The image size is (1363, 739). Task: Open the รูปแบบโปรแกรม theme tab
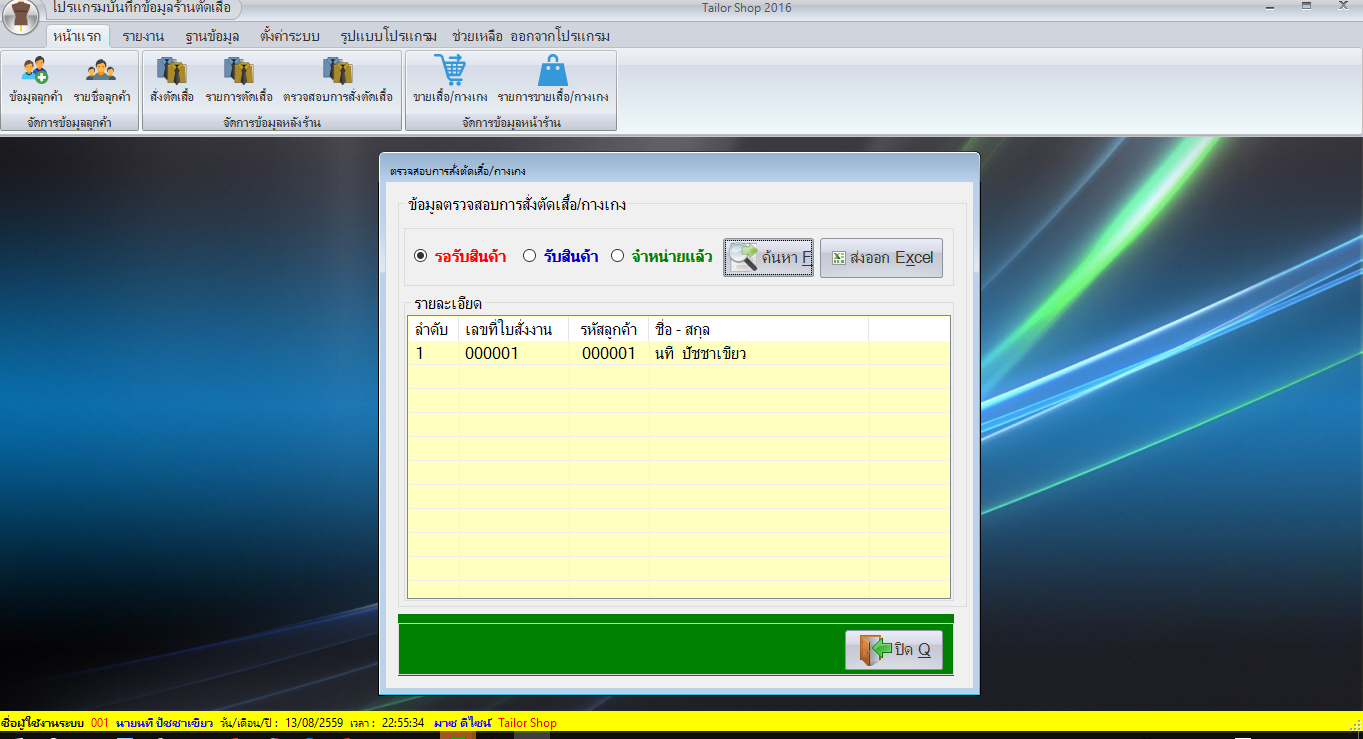[x=388, y=36]
